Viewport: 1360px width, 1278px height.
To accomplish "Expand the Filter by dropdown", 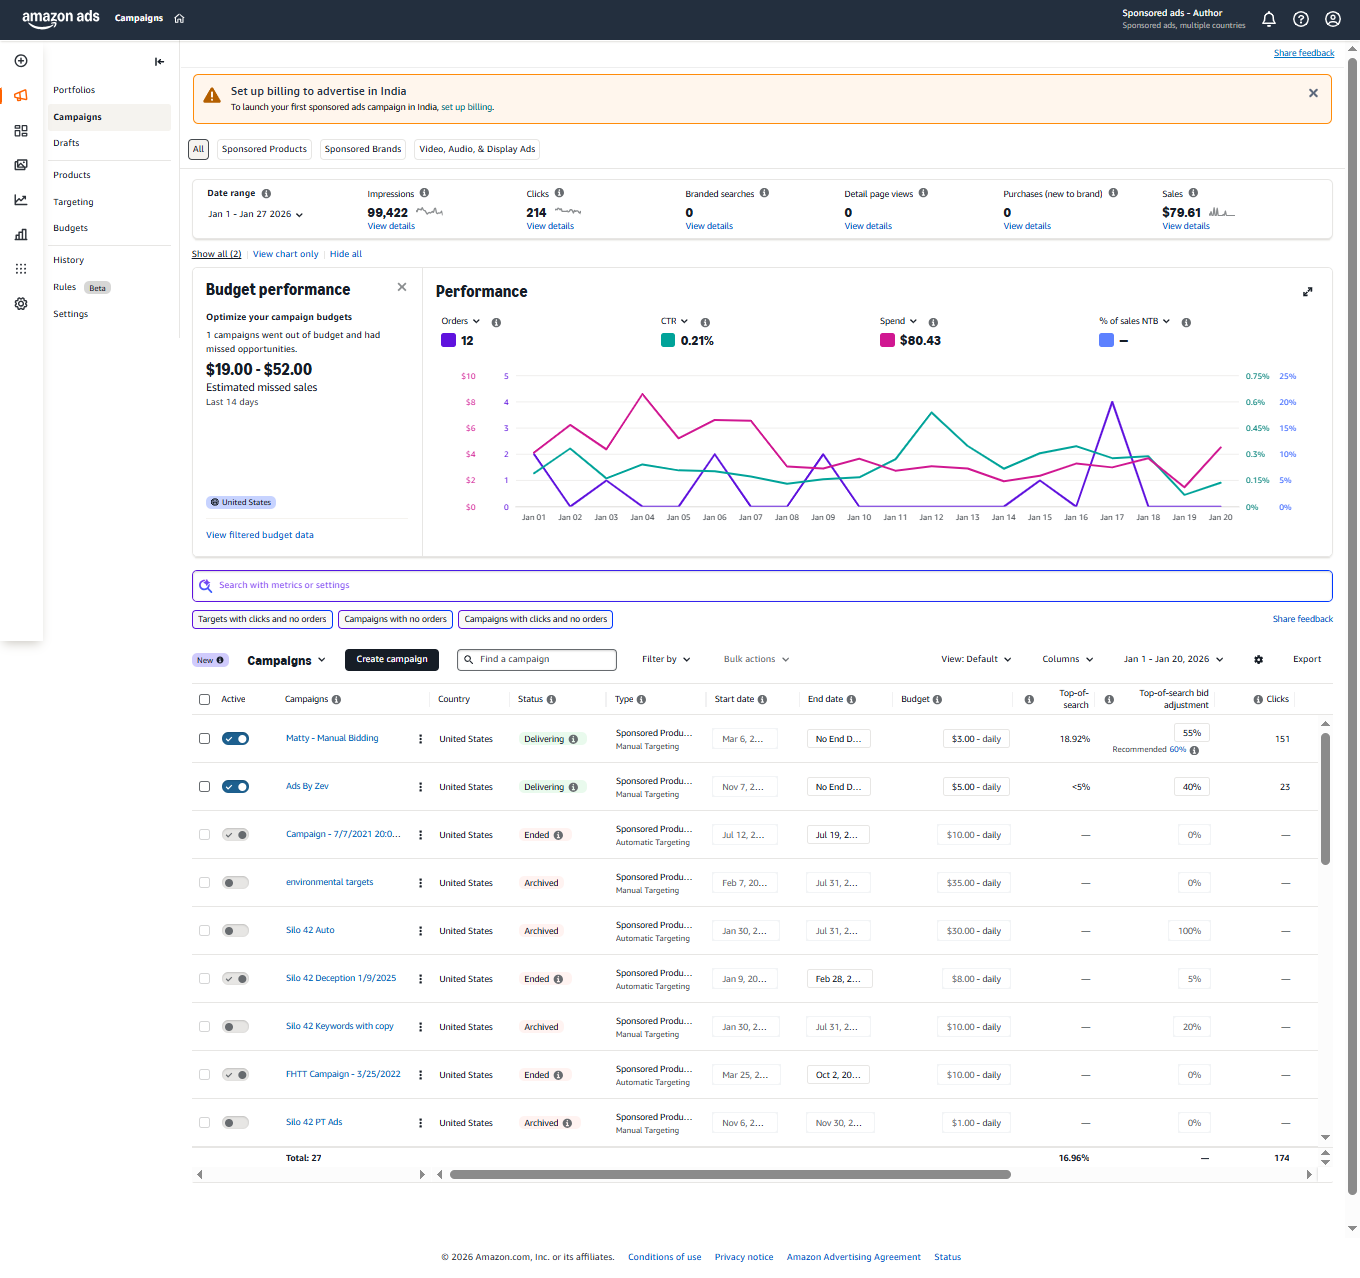I will (x=666, y=660).
